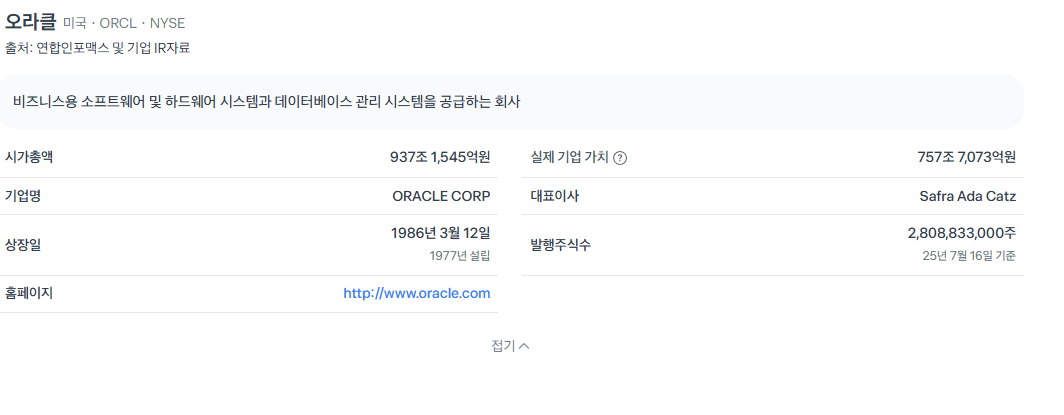Click the 1977년 설립 note

(x=459, y=256)
